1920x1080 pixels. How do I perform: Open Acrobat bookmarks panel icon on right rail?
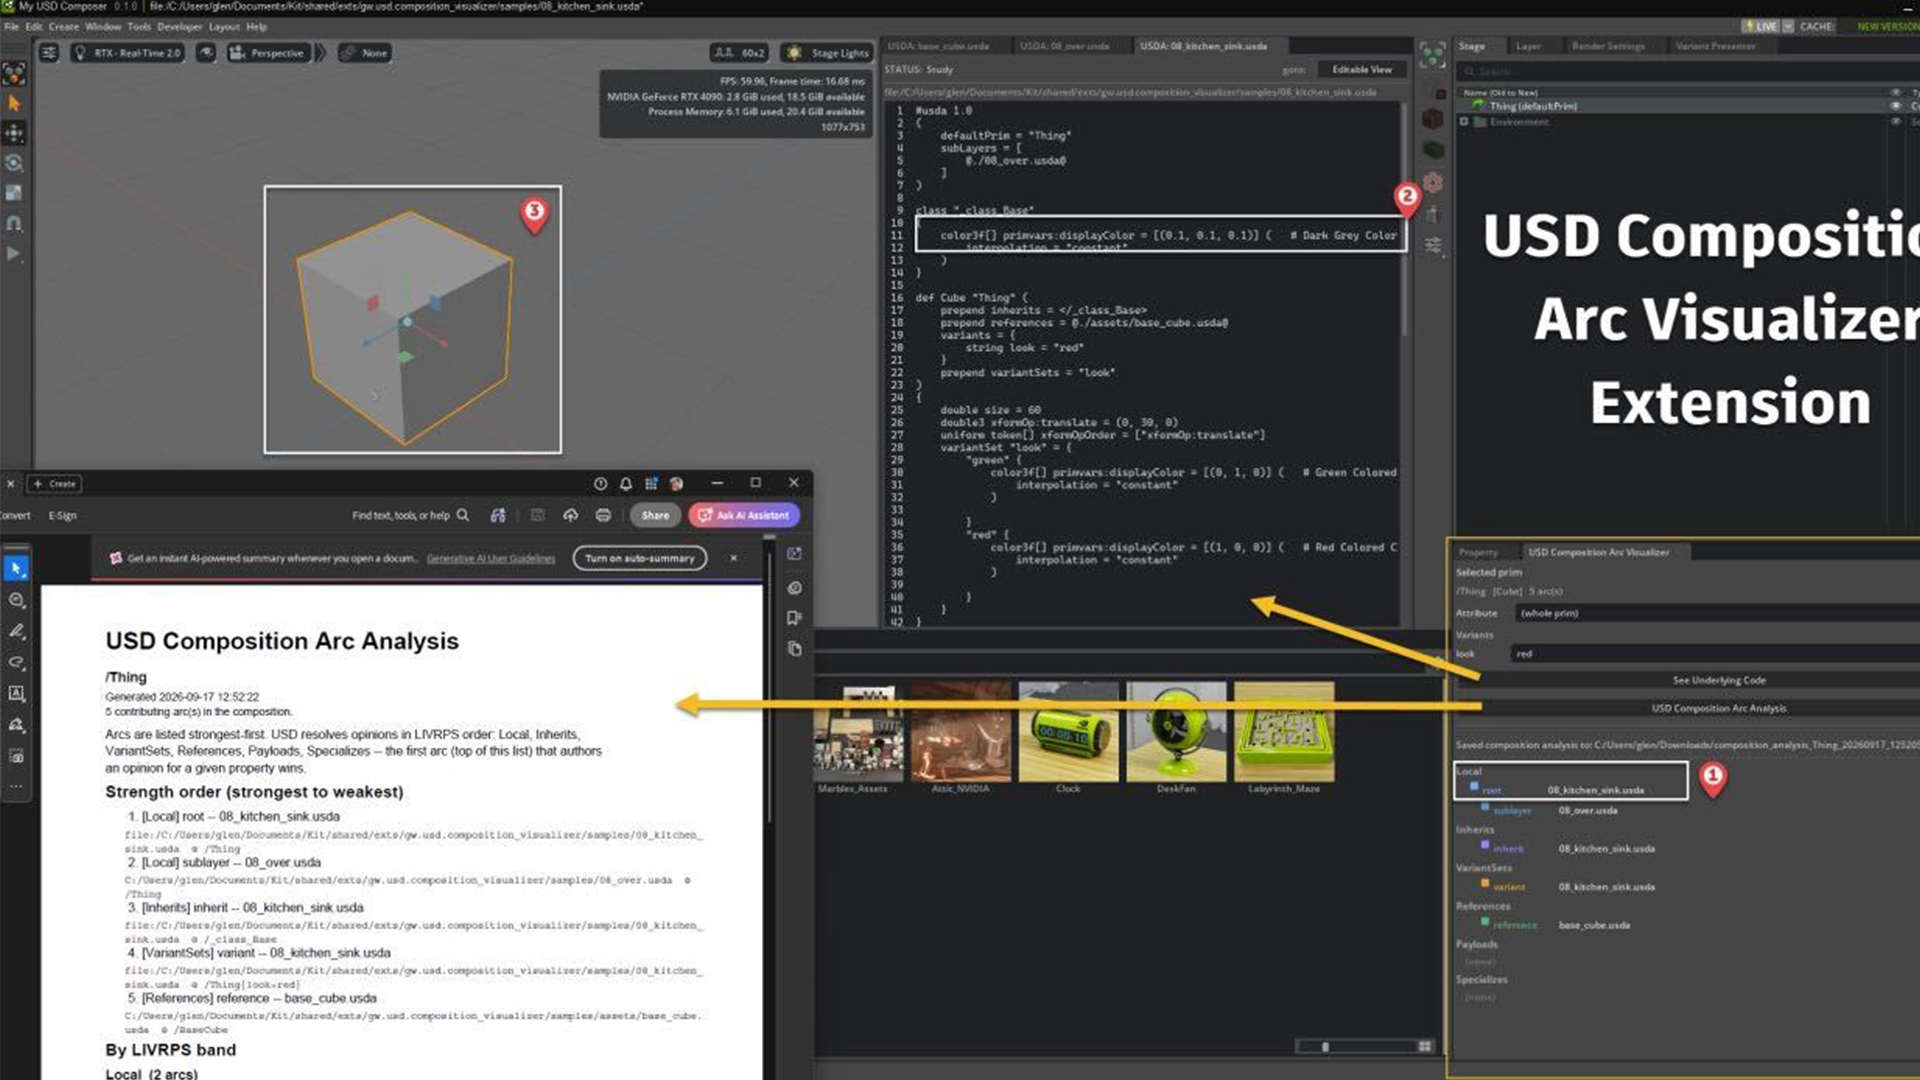794,618
